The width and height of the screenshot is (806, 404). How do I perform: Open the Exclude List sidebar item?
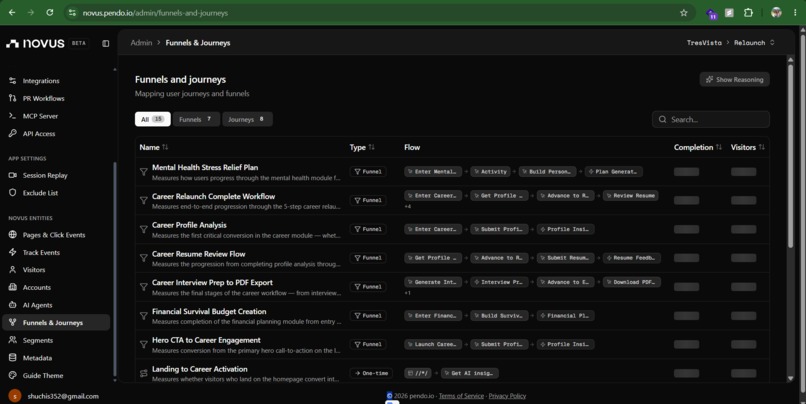pyautogui.click(x=40, y=193)
